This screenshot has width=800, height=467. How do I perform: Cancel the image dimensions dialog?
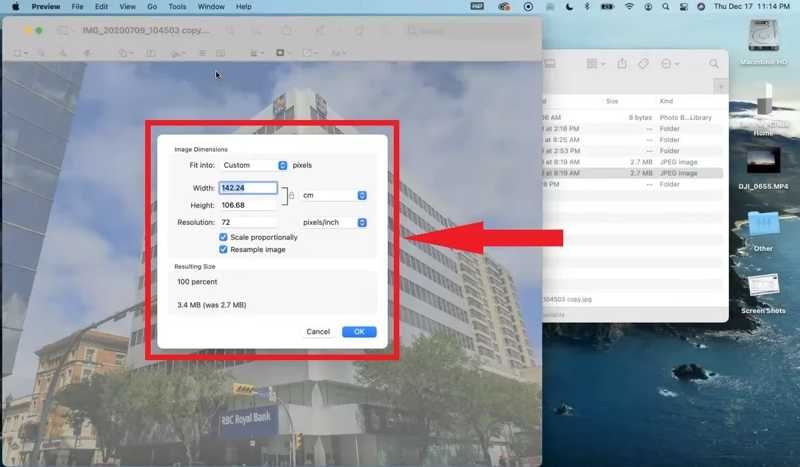pos(318,331)
